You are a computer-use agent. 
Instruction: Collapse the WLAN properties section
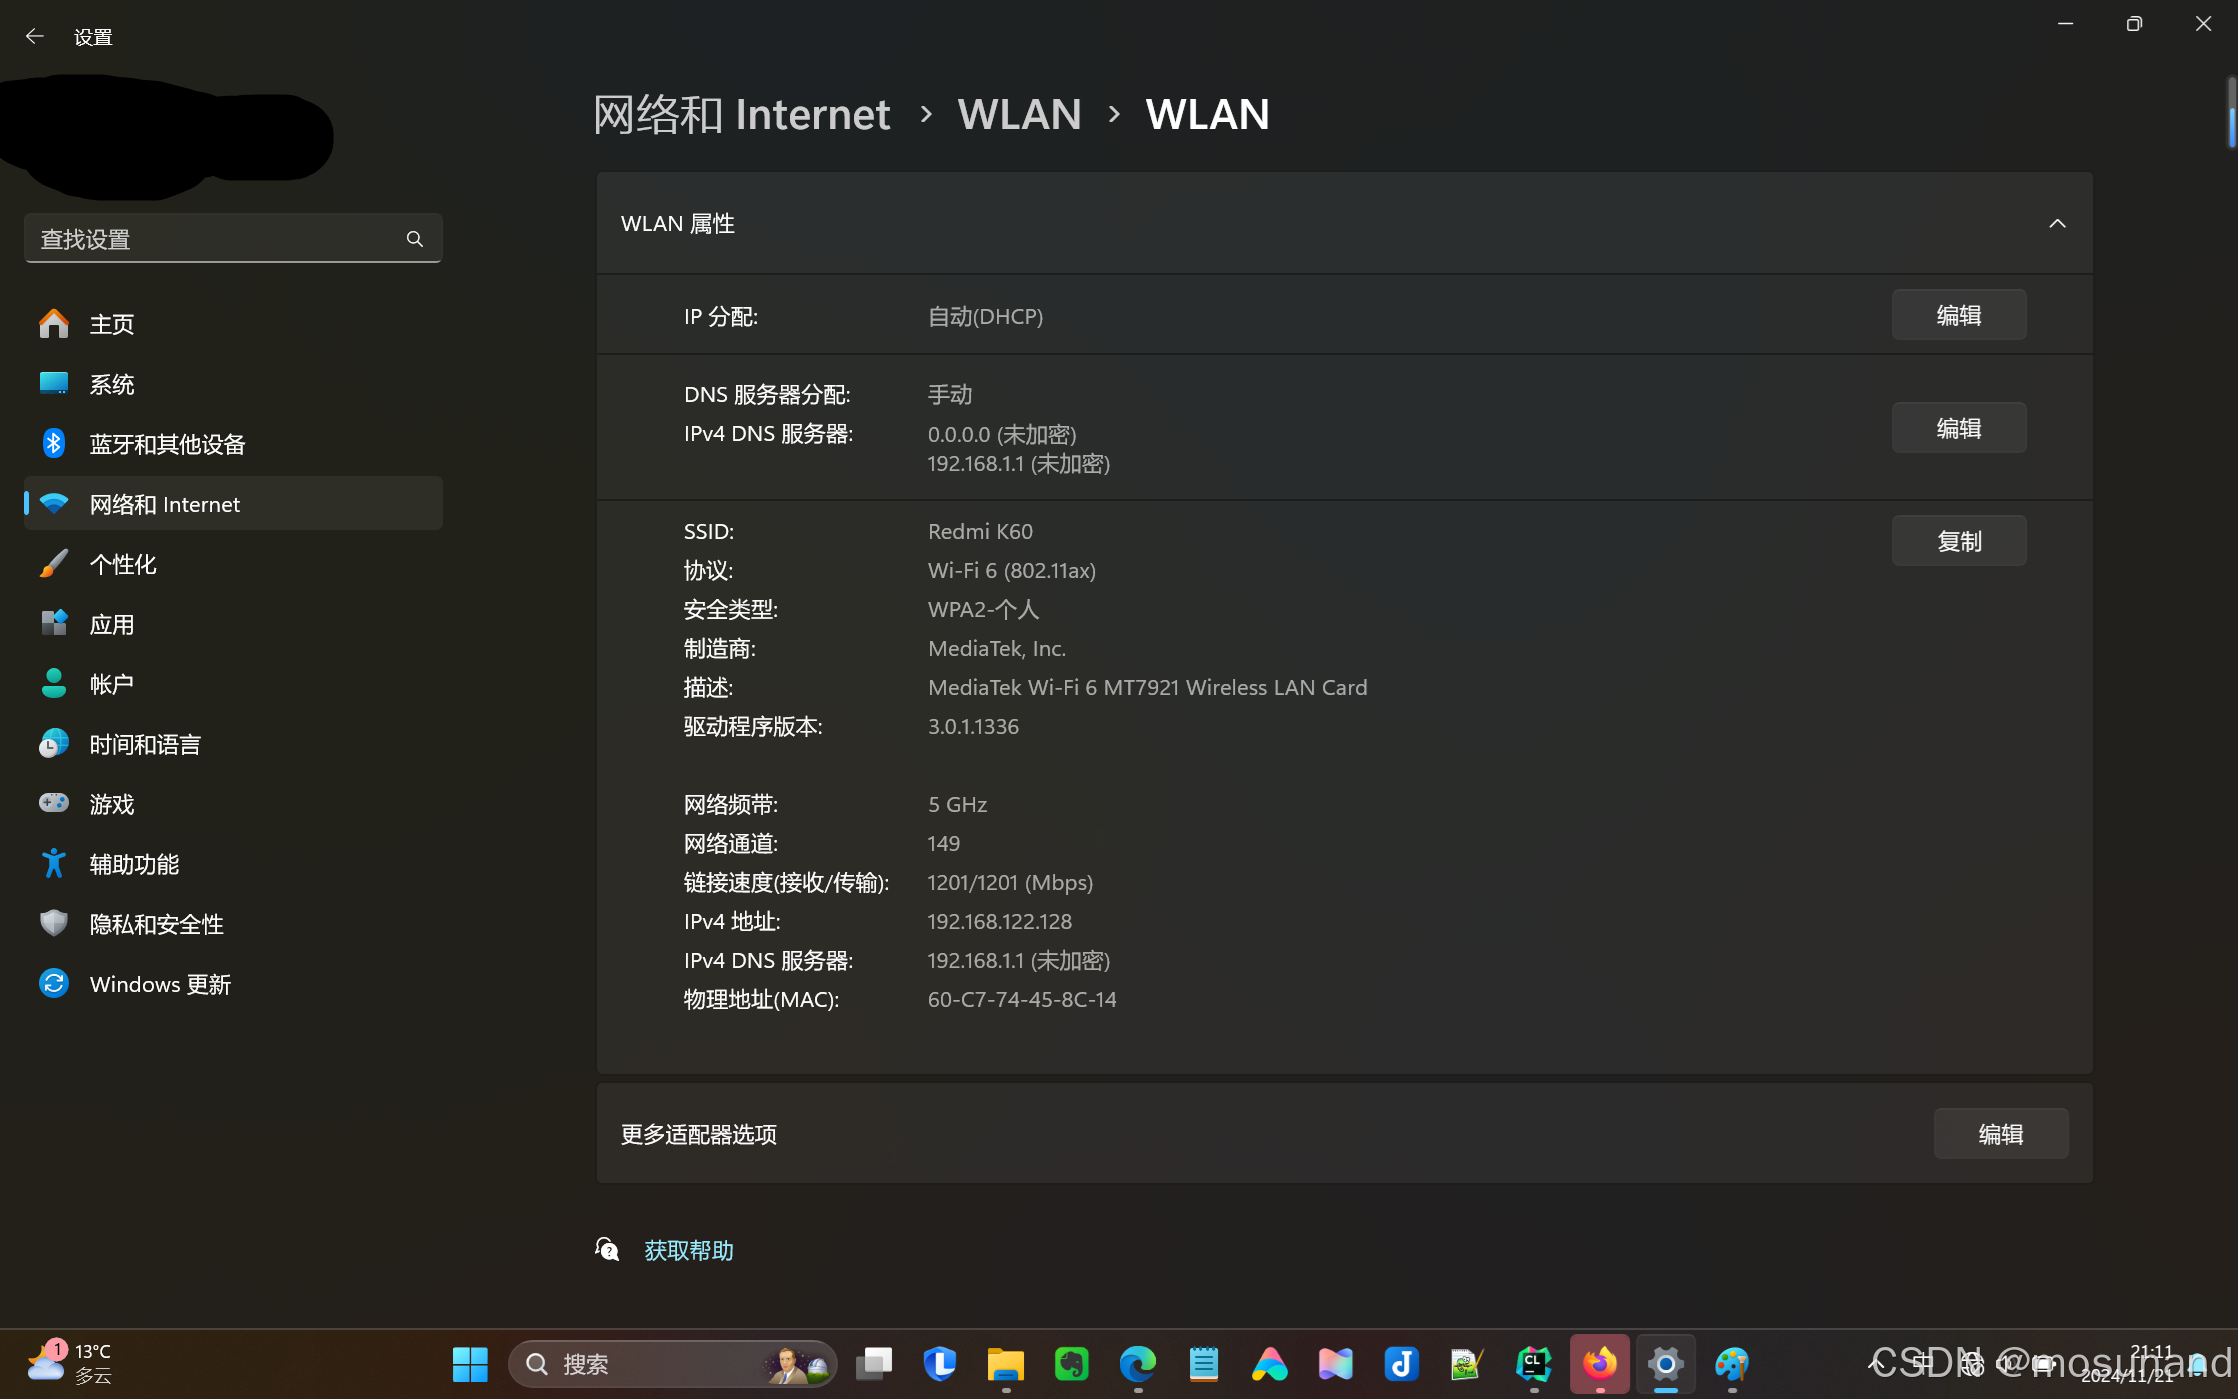click(2056, 223)
